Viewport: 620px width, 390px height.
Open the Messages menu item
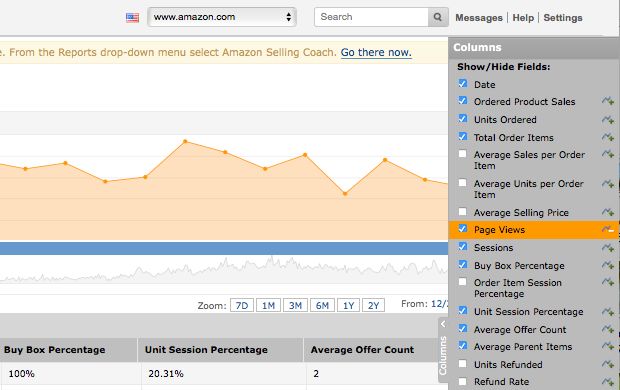(479, 18)
